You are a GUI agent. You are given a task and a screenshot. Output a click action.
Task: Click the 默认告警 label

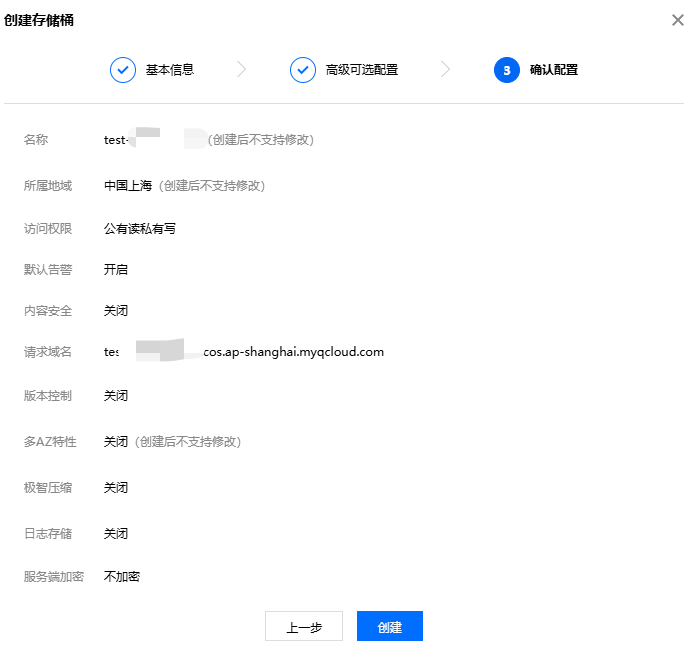(x=48, y=269)
